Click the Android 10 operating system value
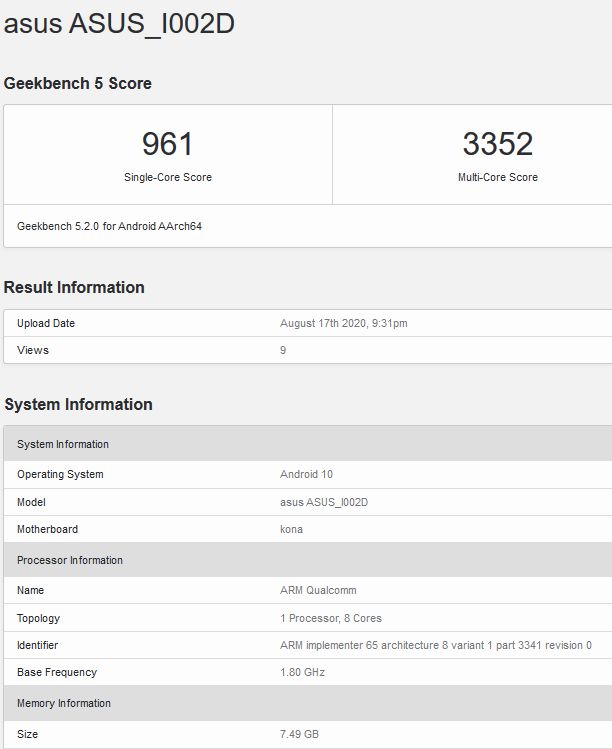This screenshot has height=749, width=612. pos(306,474)
